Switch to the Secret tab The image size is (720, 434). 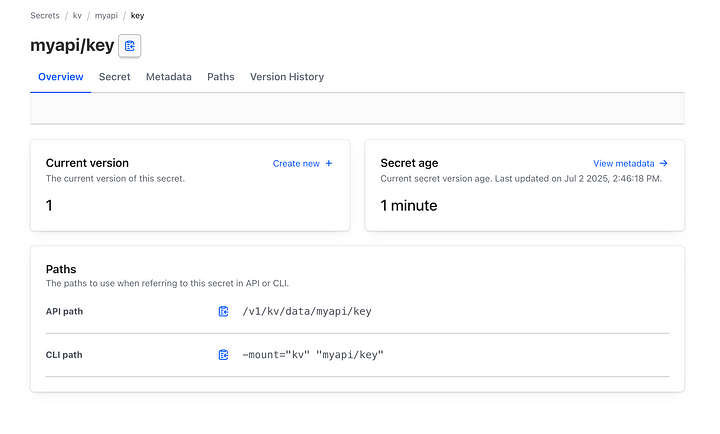(114, 77)
